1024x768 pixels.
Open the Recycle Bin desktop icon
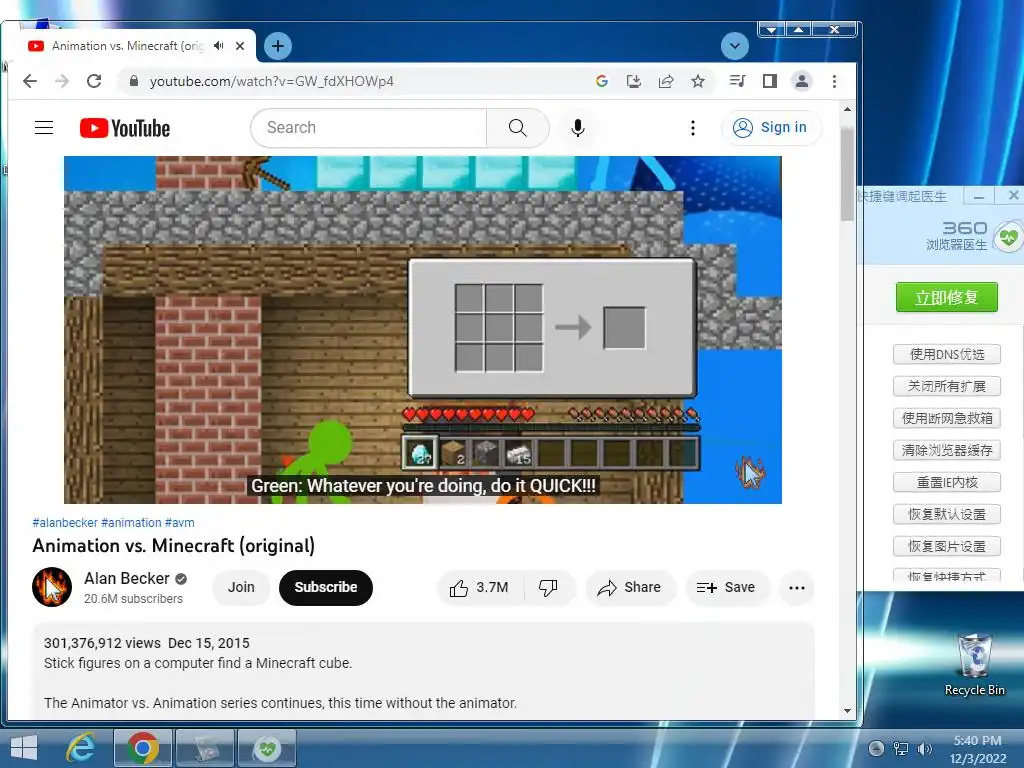point(974,665)
